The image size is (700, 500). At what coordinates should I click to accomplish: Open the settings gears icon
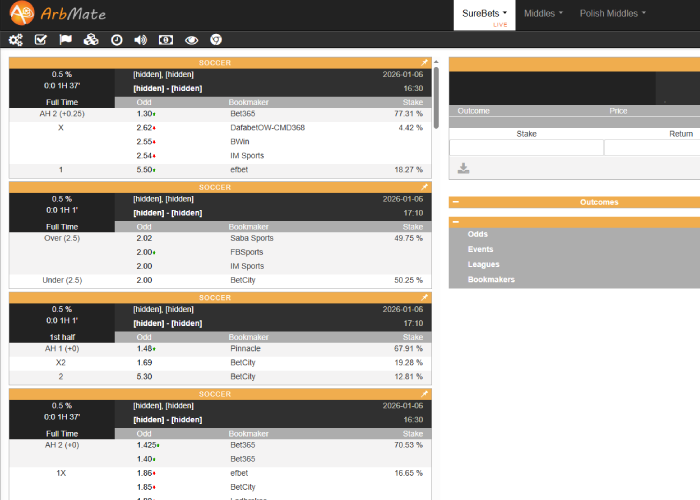coord(16,40)
